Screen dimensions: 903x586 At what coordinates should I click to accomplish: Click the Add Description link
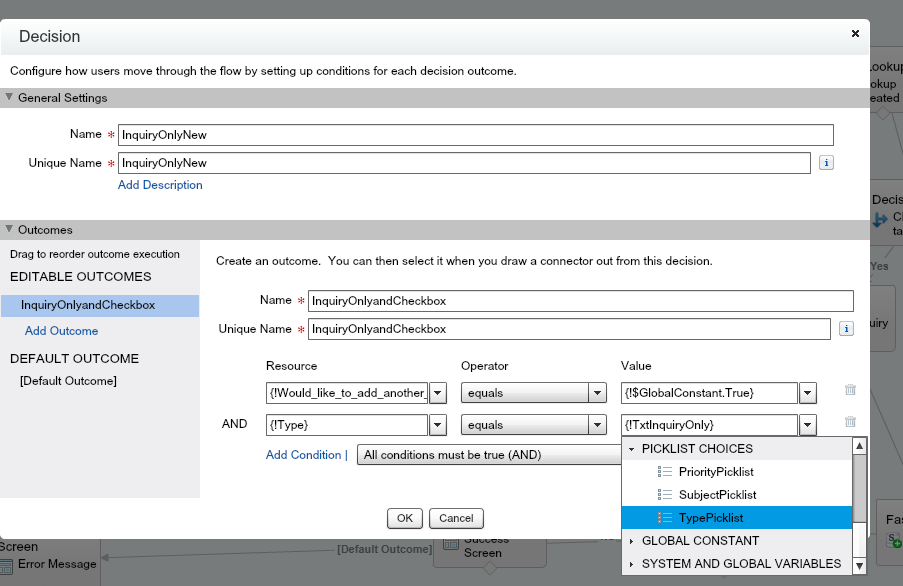click(160, 185)
